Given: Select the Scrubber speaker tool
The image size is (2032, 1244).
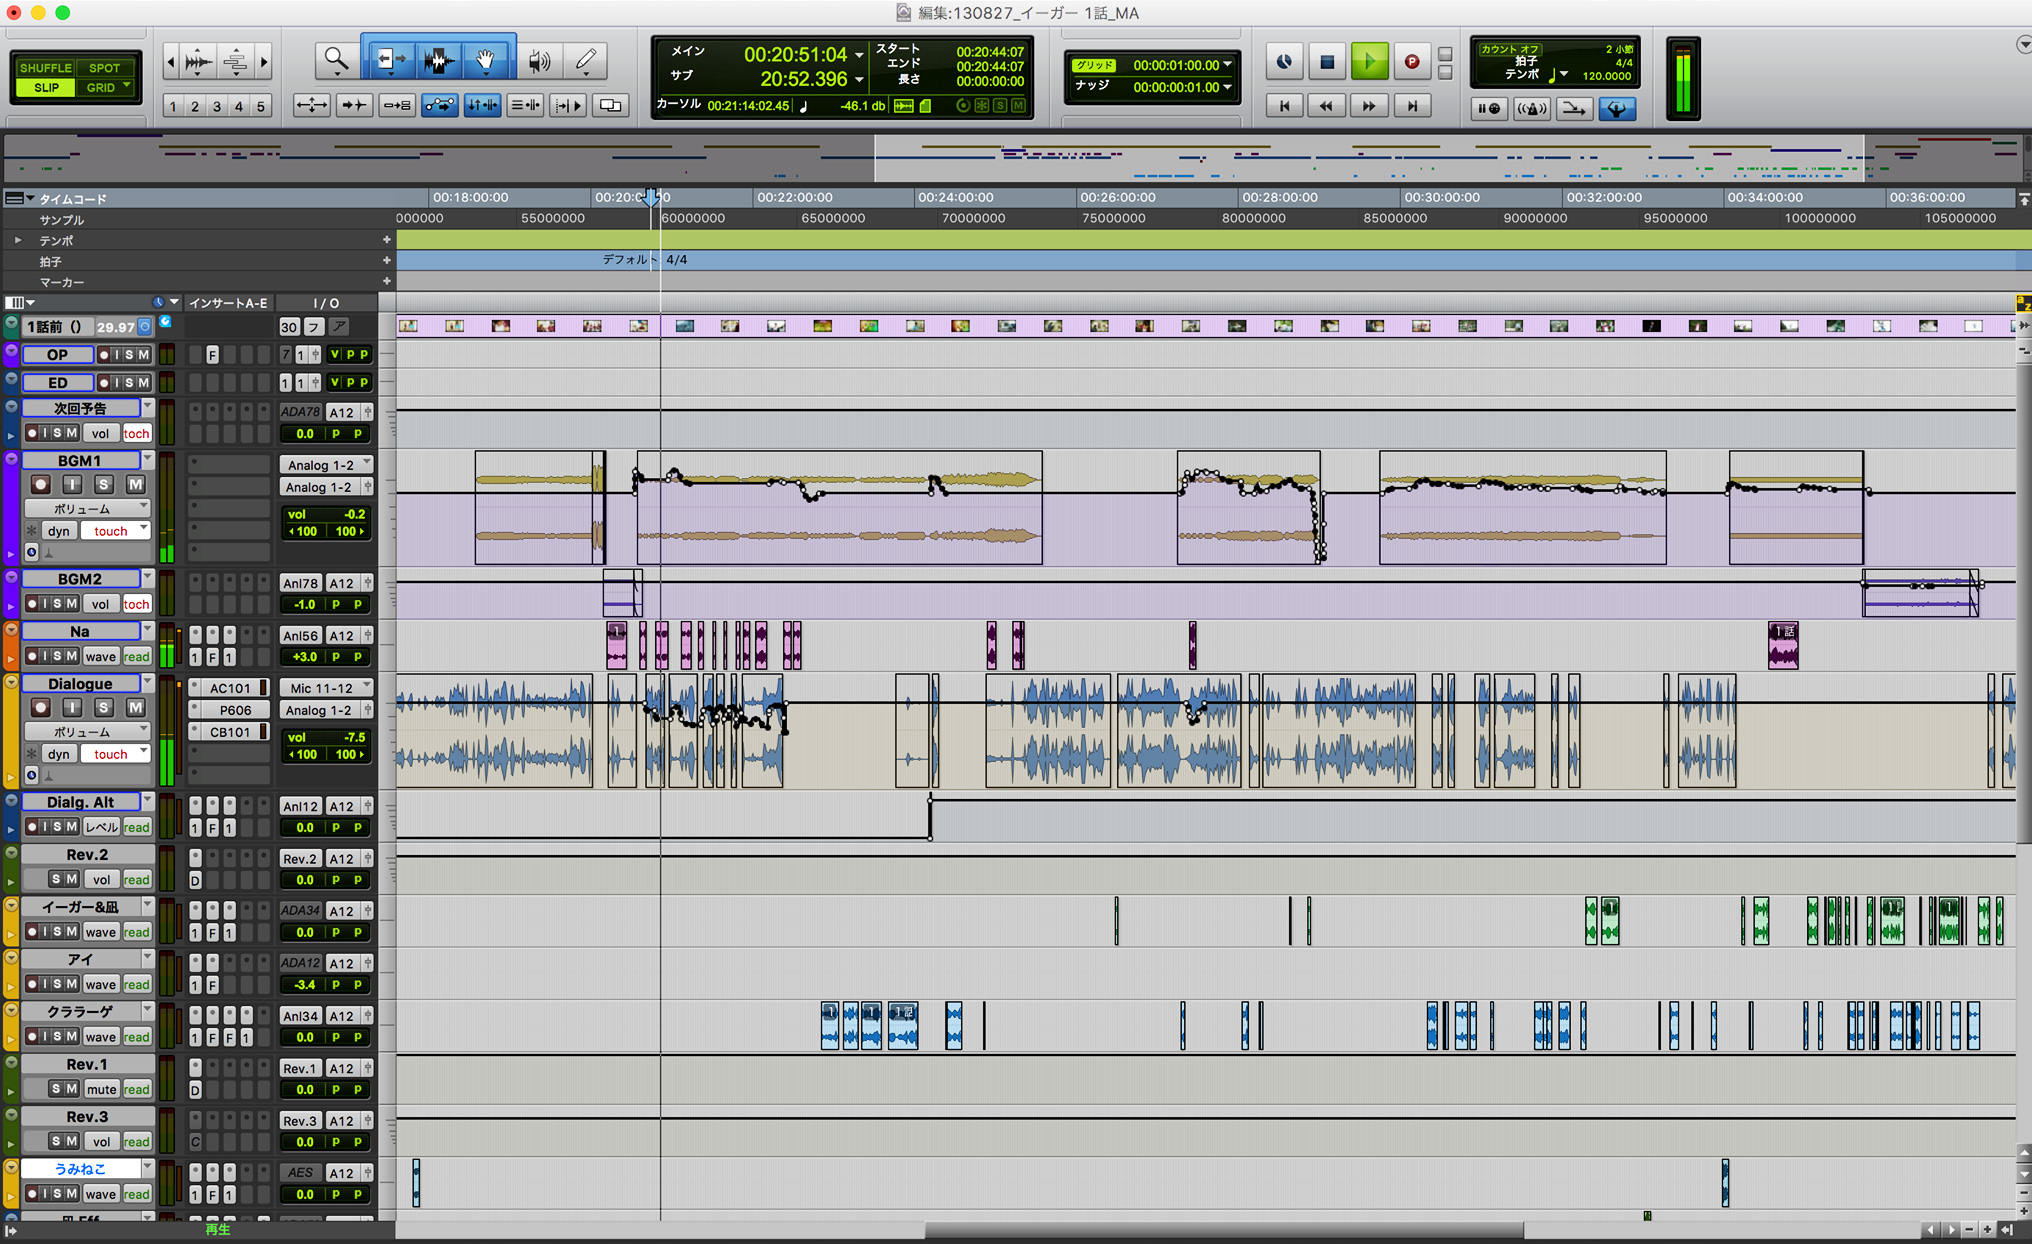Looking at the screenshot, I should point(538,61).
